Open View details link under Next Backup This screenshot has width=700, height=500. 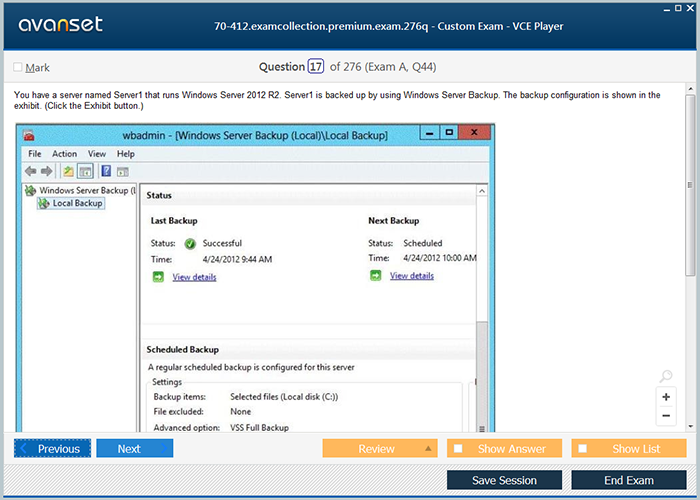tap(412, 276)
